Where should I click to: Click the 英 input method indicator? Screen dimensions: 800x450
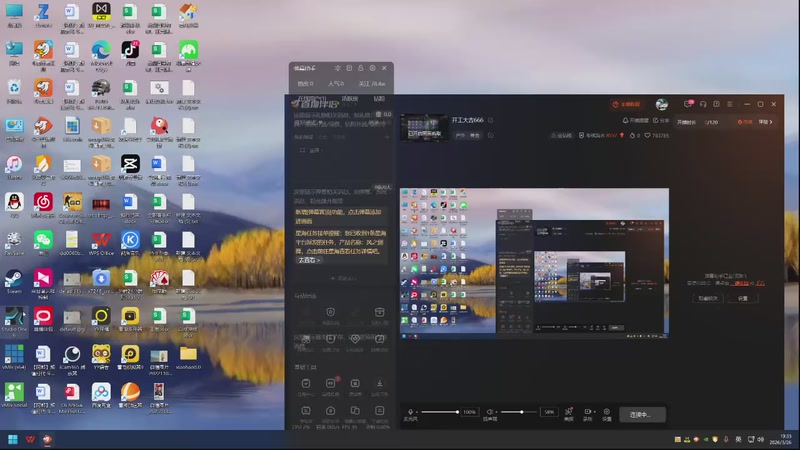(738, 439)
